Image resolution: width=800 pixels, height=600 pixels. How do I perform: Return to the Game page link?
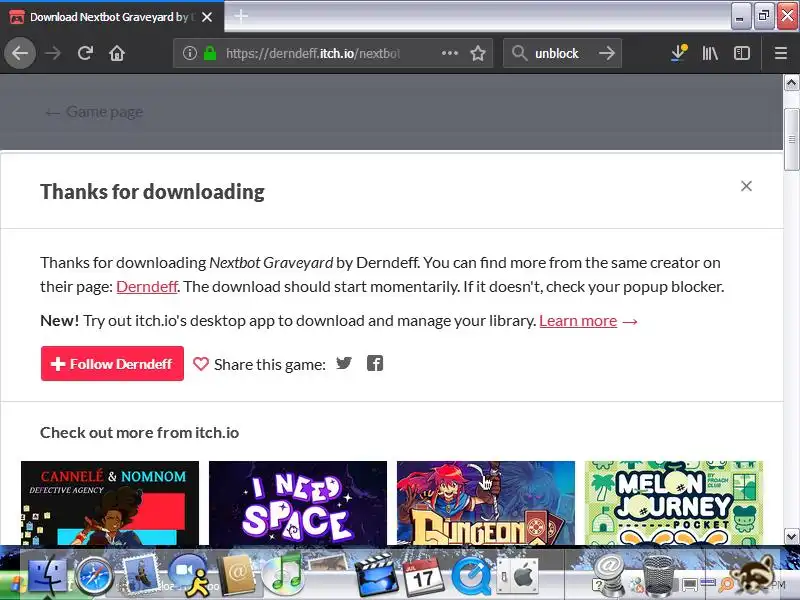(94, 112)
